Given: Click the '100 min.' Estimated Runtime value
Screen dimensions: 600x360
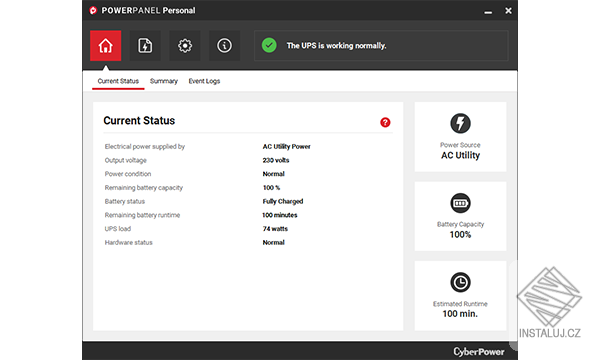Looking at the screenshot, I should point(460,314).
